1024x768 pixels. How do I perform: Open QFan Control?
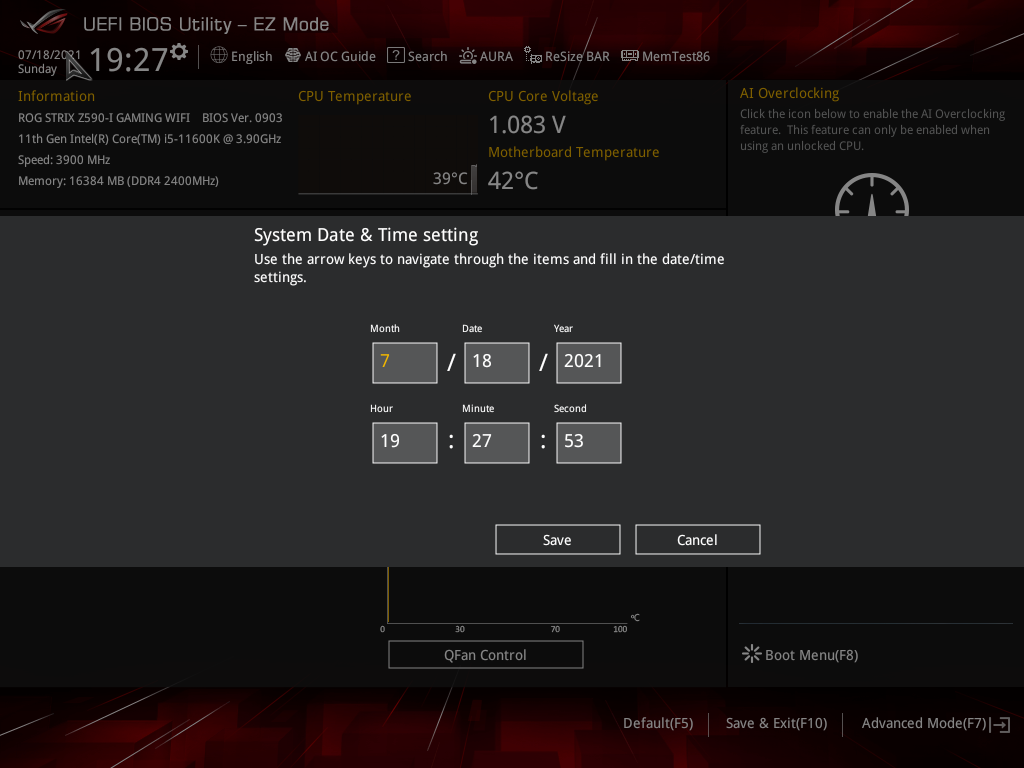[485, 654]
